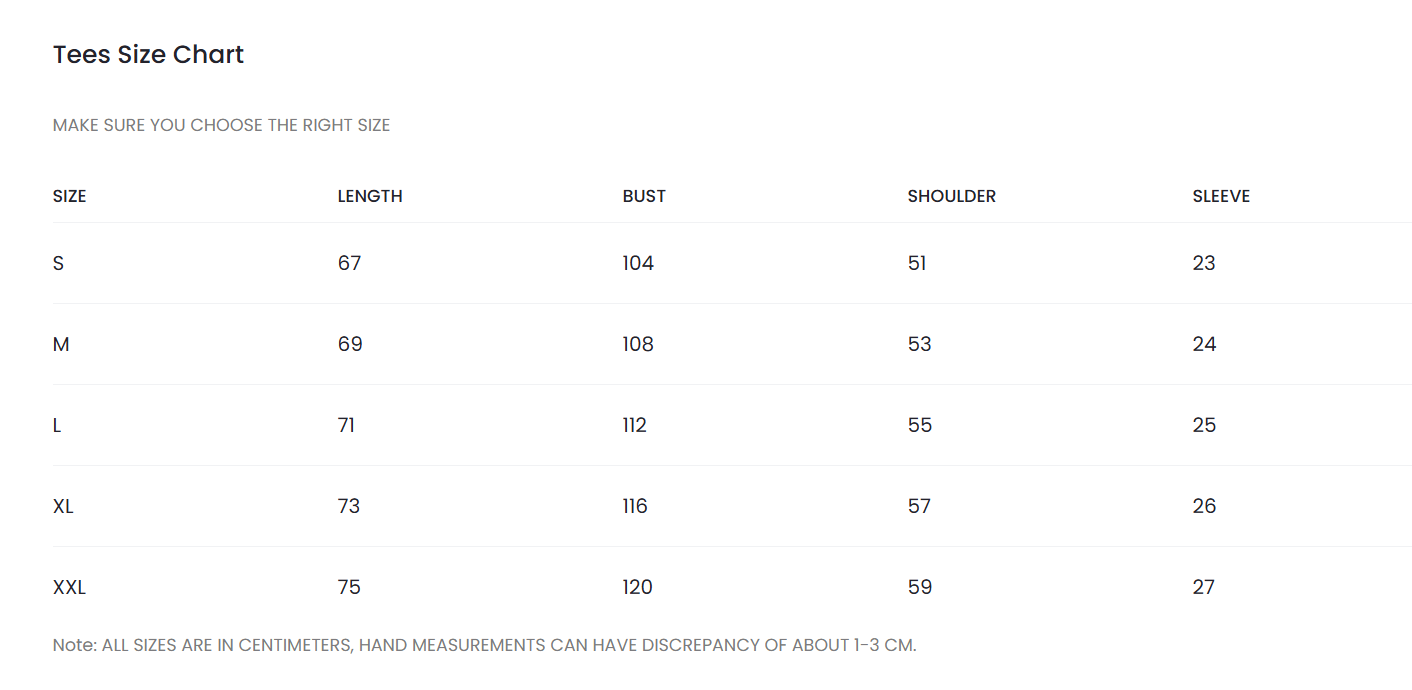Select the size M row label
1412x690 pixels.
pos(61,344)
